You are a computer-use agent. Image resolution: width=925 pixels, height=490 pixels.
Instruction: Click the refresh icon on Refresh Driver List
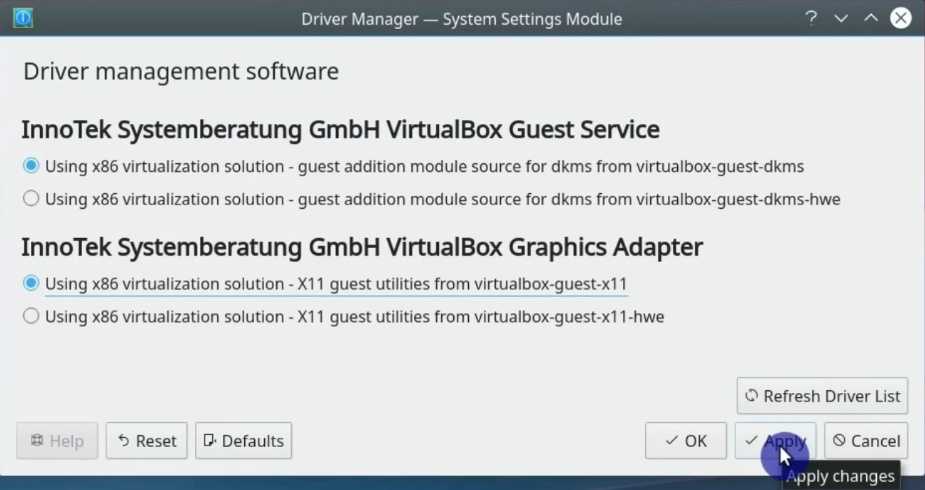(x=752, y=396)
